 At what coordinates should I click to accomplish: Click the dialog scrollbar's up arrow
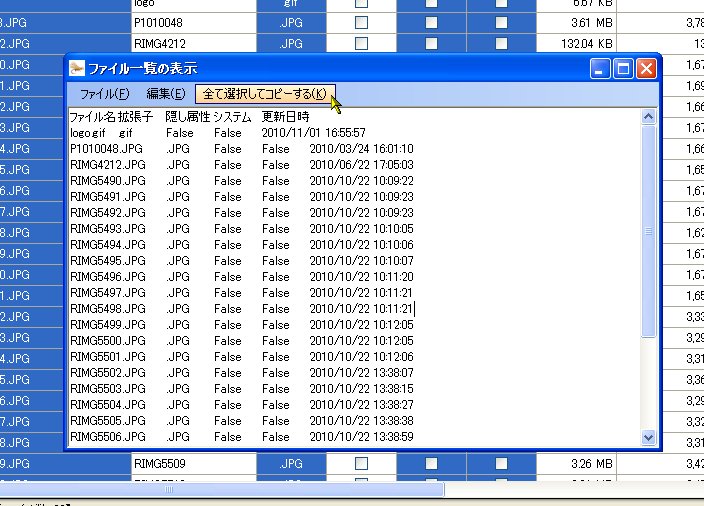pos(648,117)
